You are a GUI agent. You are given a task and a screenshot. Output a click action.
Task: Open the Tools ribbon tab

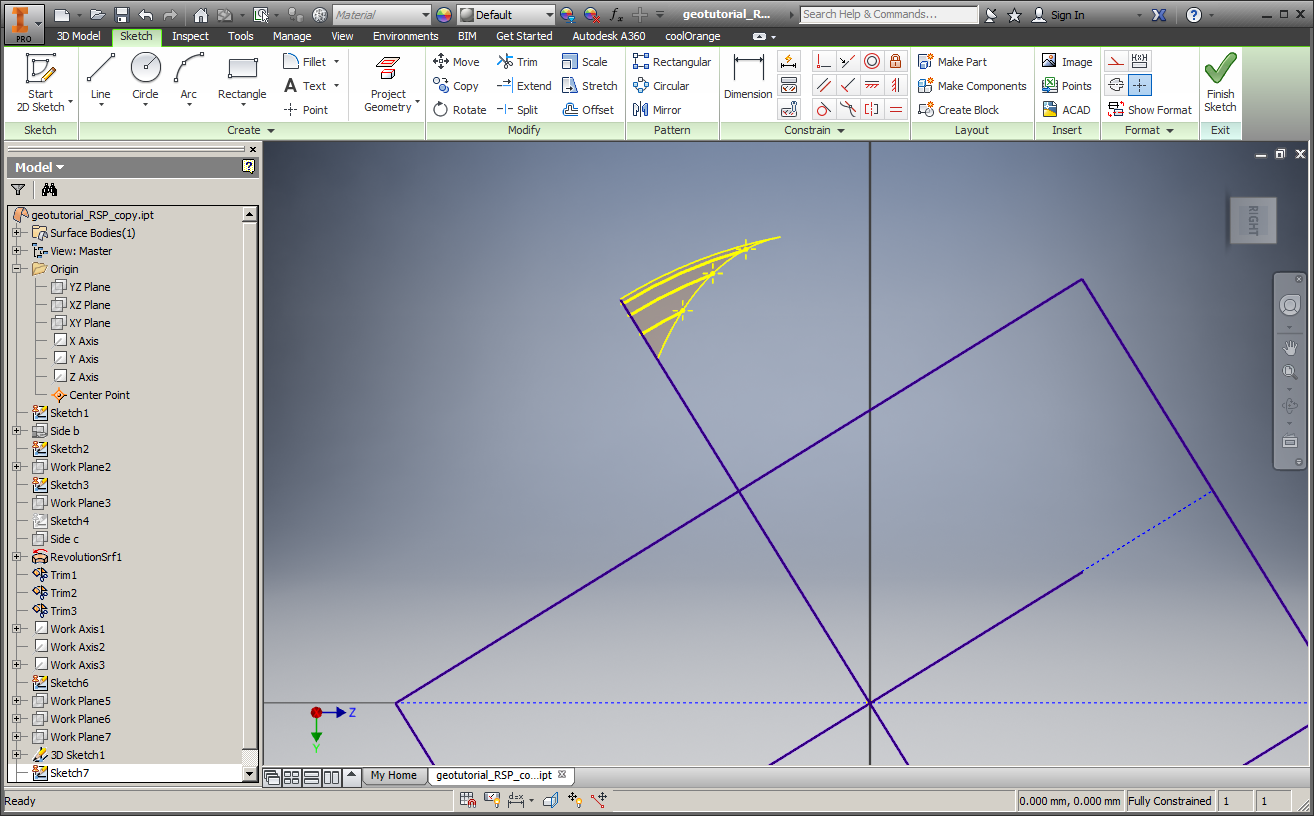tap(240, 36)
